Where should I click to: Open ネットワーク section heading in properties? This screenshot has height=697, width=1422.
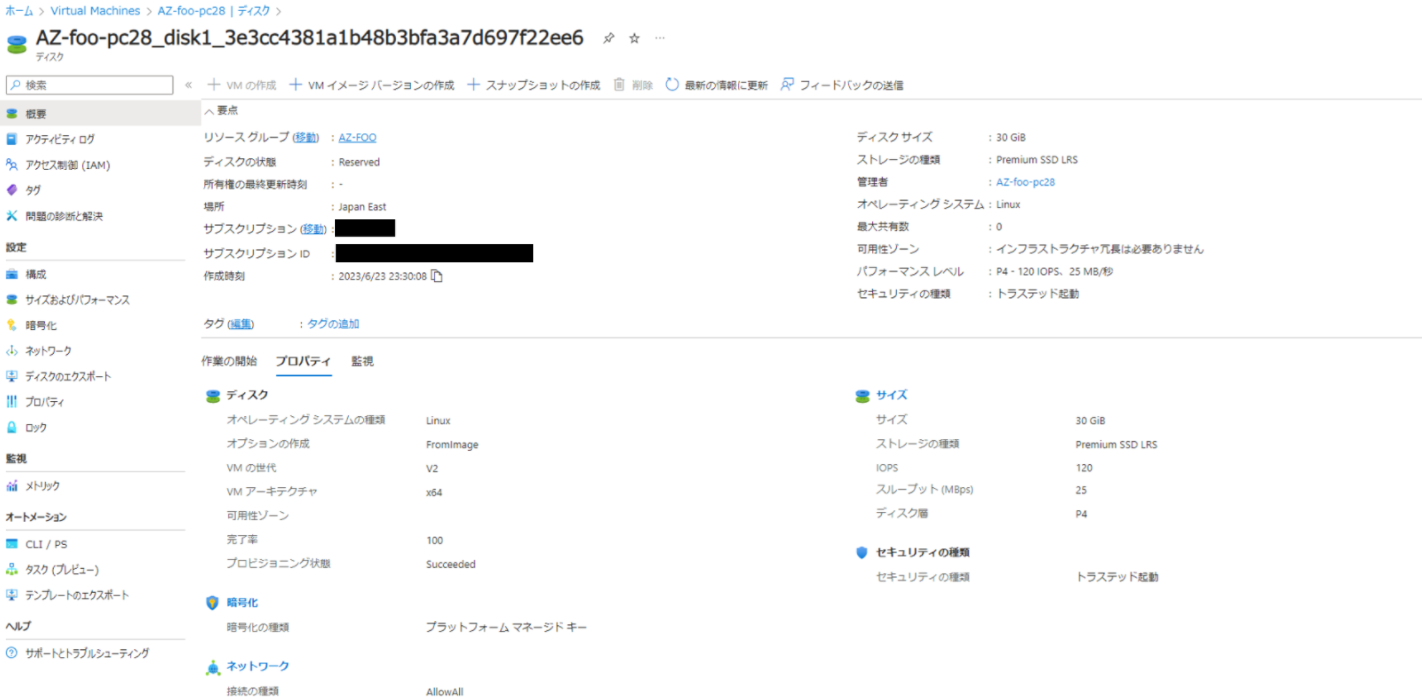click(x=258, y=666)
